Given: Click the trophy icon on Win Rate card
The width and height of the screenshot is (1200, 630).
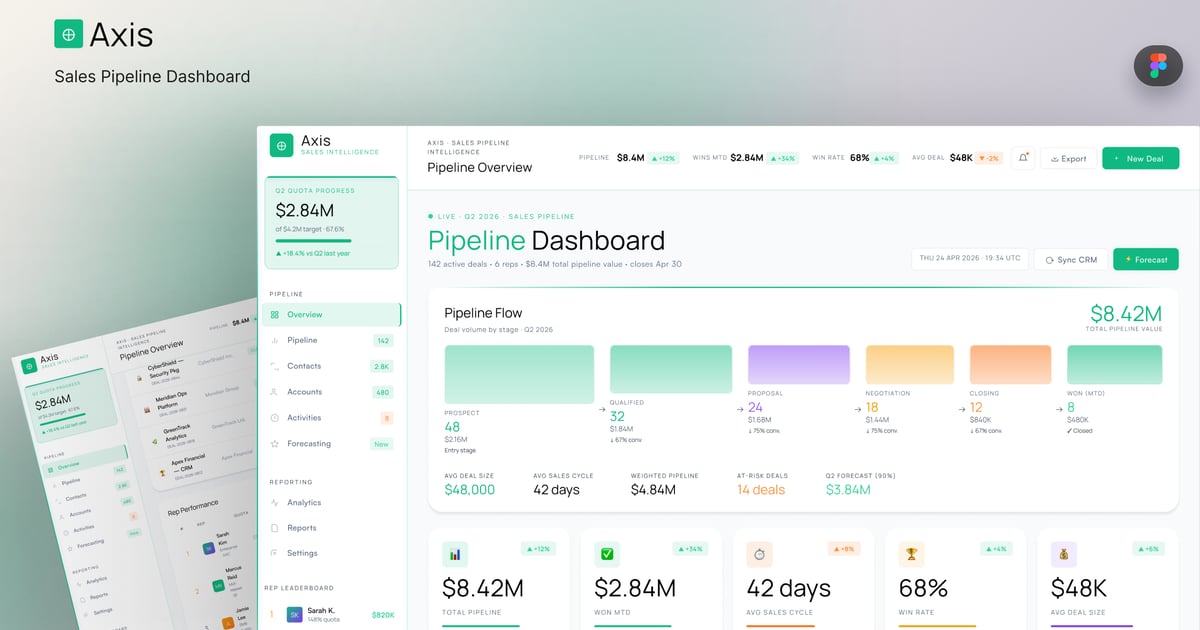Looking at the screenshot, I should (x=911, y=554).
